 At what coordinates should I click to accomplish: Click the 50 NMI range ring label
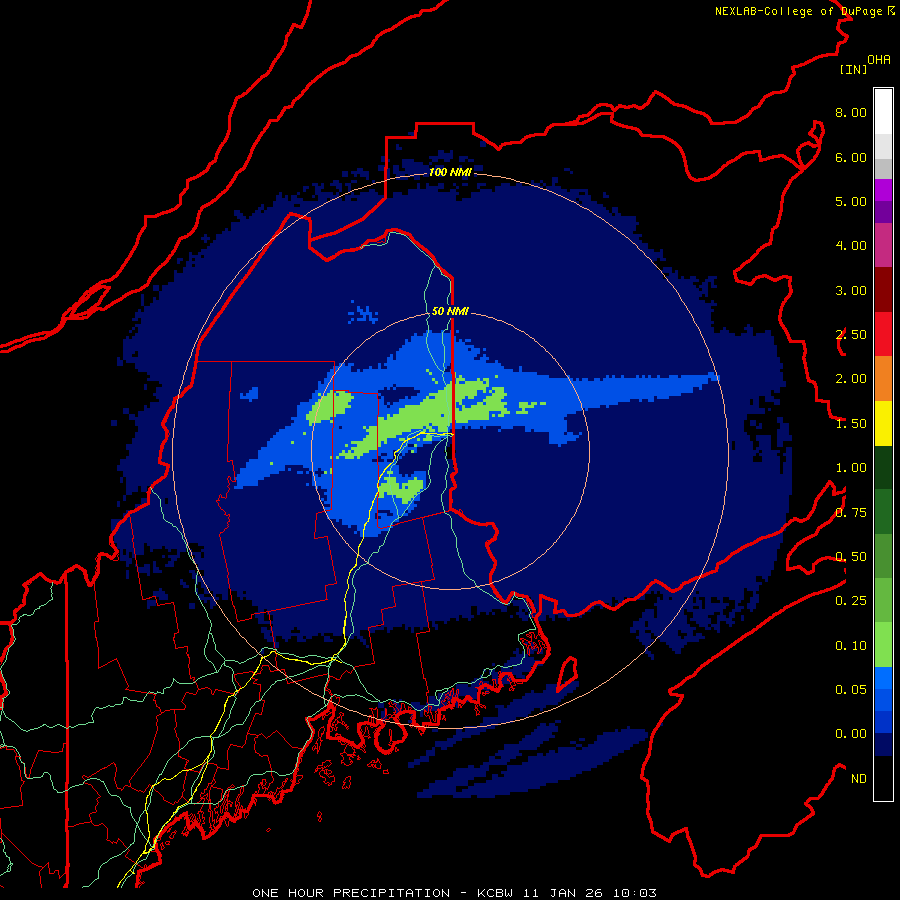click(x=450, y=311)
